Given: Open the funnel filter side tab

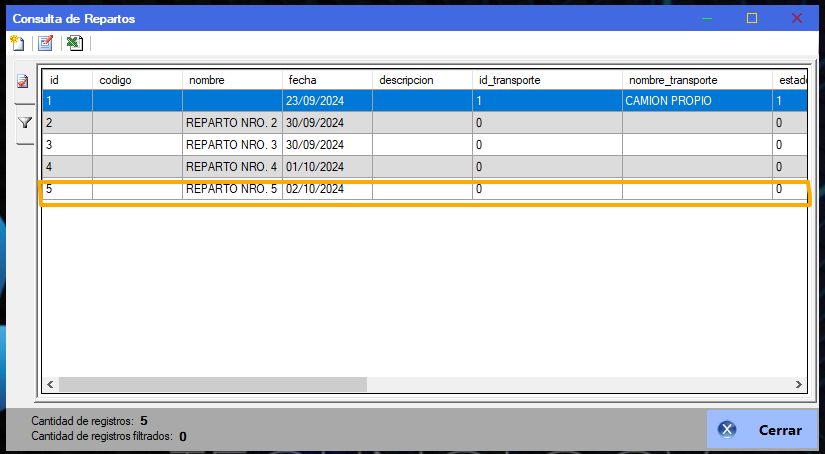Looking at the screenshot, I should click(25, 122).
